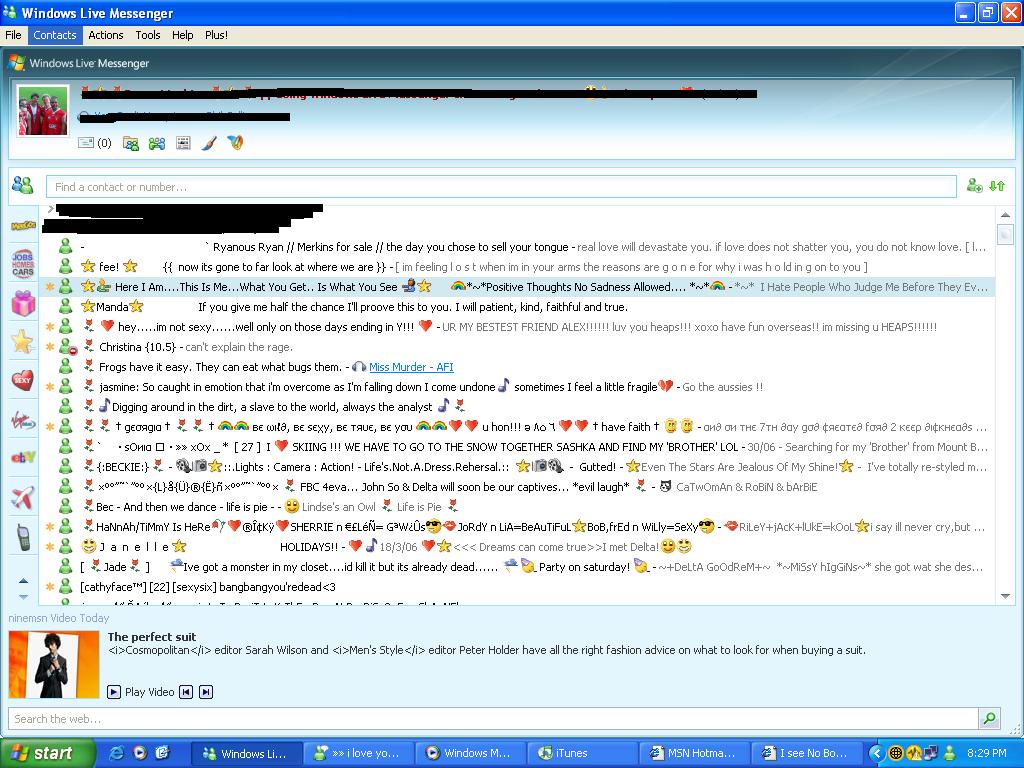1024x768 pixels.
Task: Click the paintbrush change color scheme icon
Action: click(209, 143)
